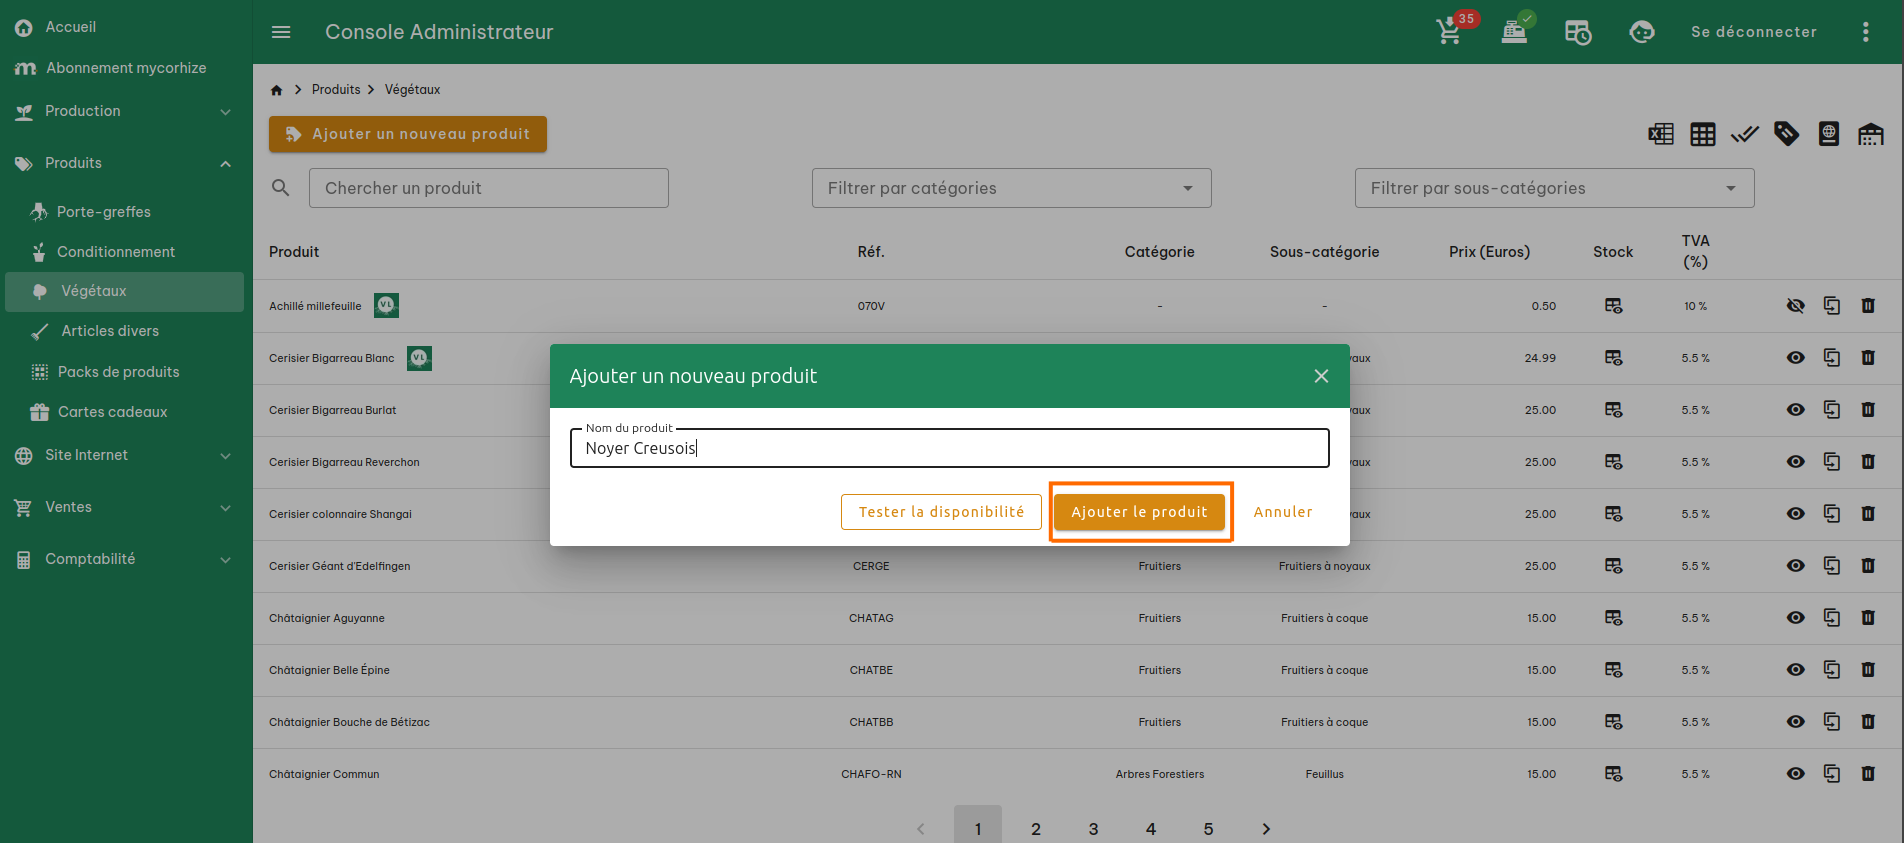The width and height of the screenshot is (1904, 843).
Task: Go to page 5 in pagination
Action: point(1208,829)
